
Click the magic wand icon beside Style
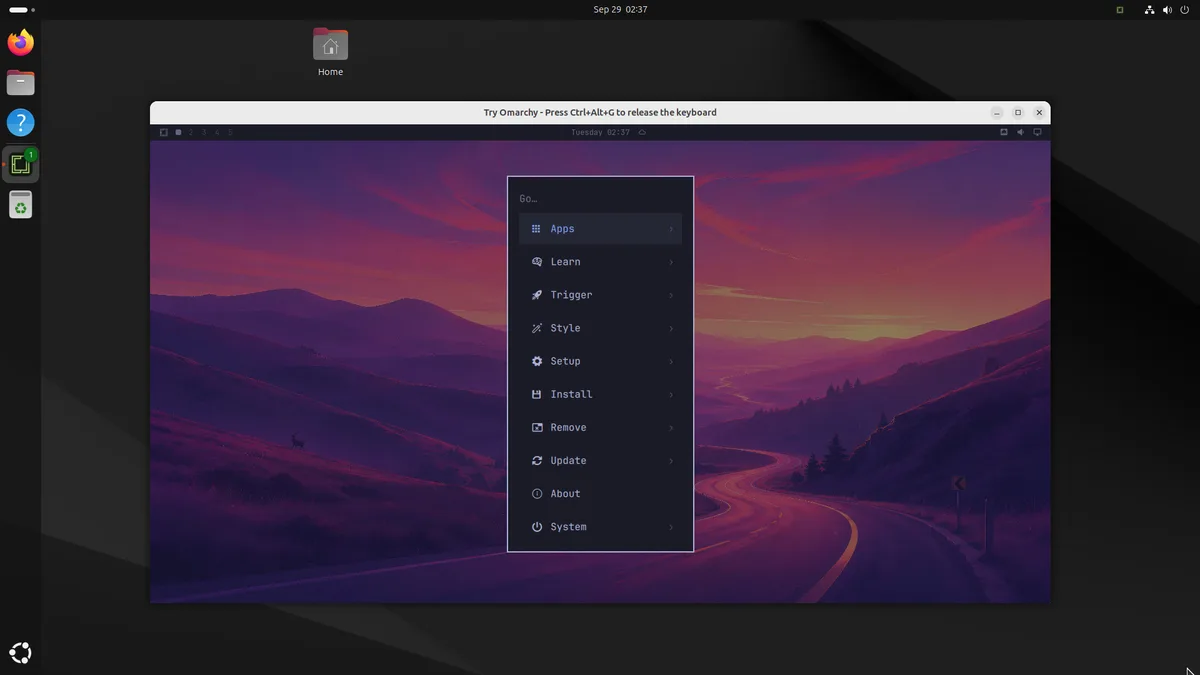click(x=536, y=328)
